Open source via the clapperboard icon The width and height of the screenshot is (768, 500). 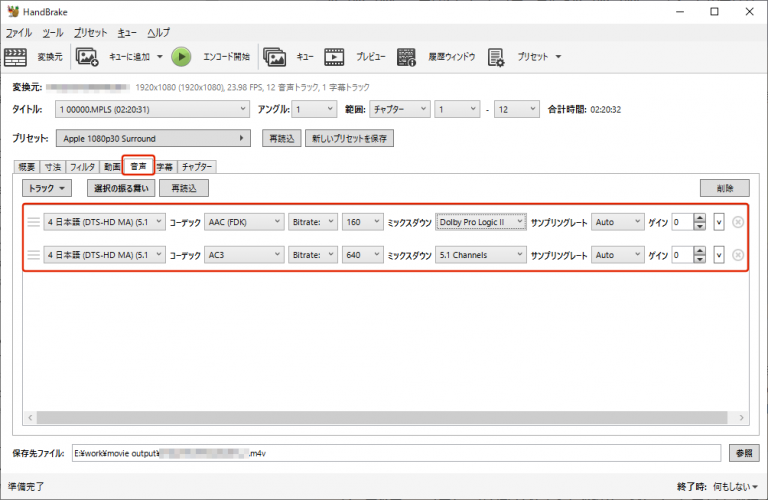coord(15,57)
